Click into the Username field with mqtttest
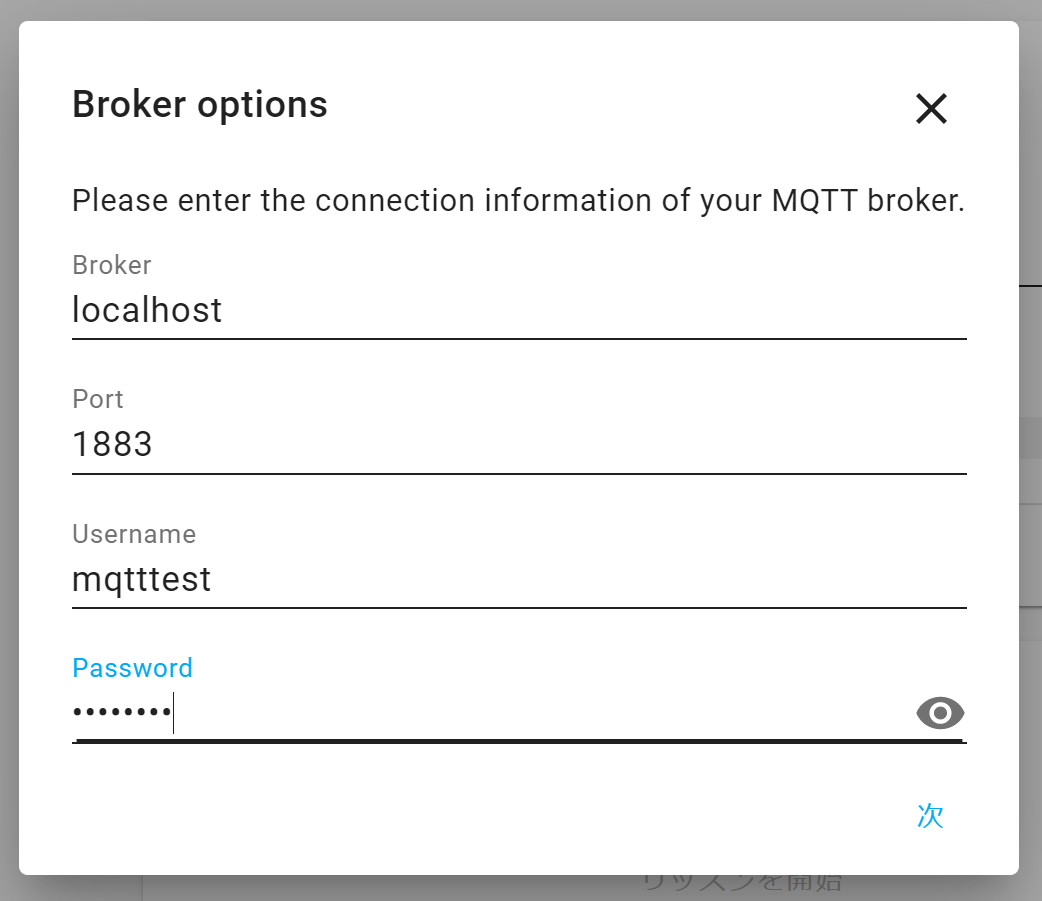The height and width of the screenshot is (901, 1042). (x=519, y=565)
